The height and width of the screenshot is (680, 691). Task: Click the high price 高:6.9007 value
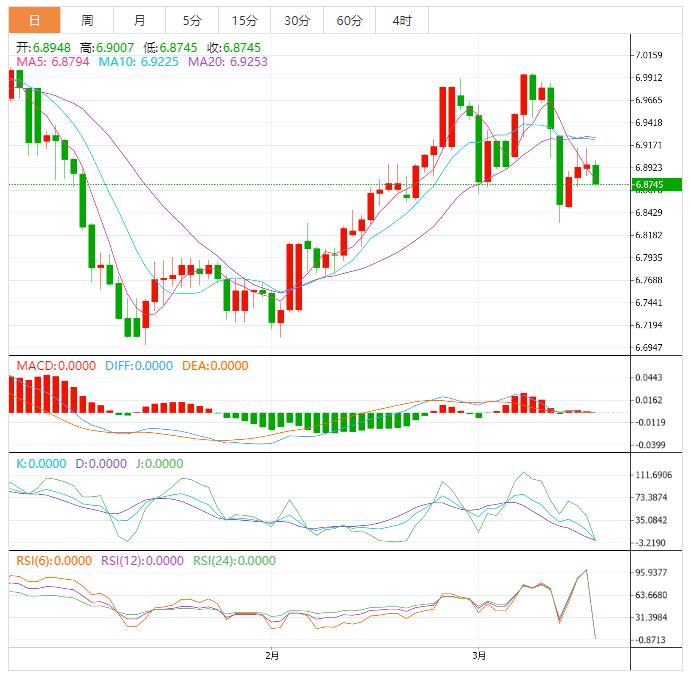[x=107, y=48]
